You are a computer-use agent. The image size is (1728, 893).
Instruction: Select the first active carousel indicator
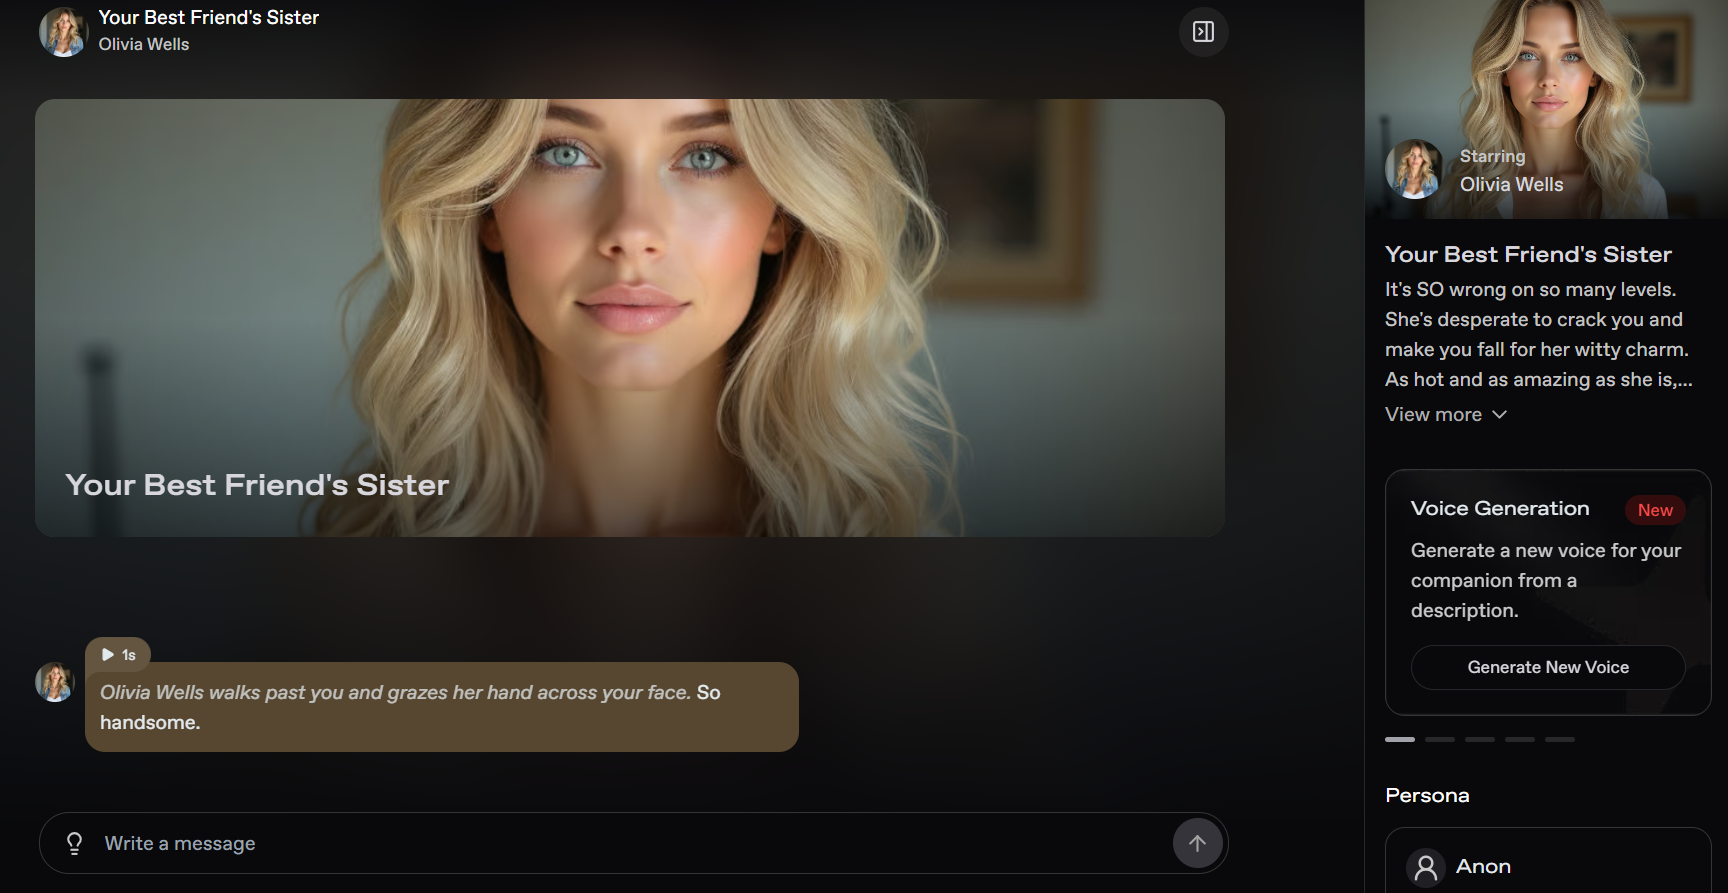click(x=1399, y=739)
